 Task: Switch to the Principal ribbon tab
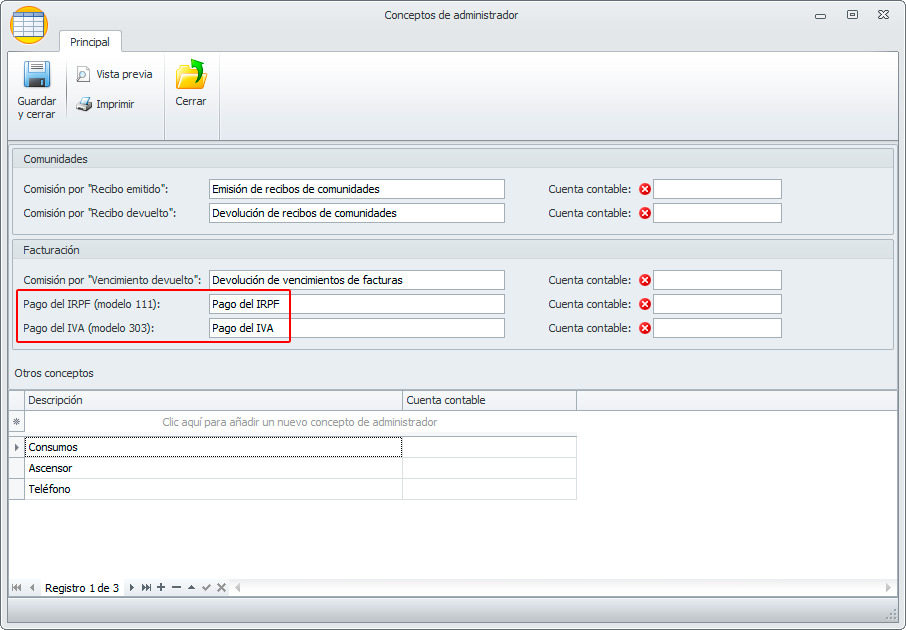90,42
